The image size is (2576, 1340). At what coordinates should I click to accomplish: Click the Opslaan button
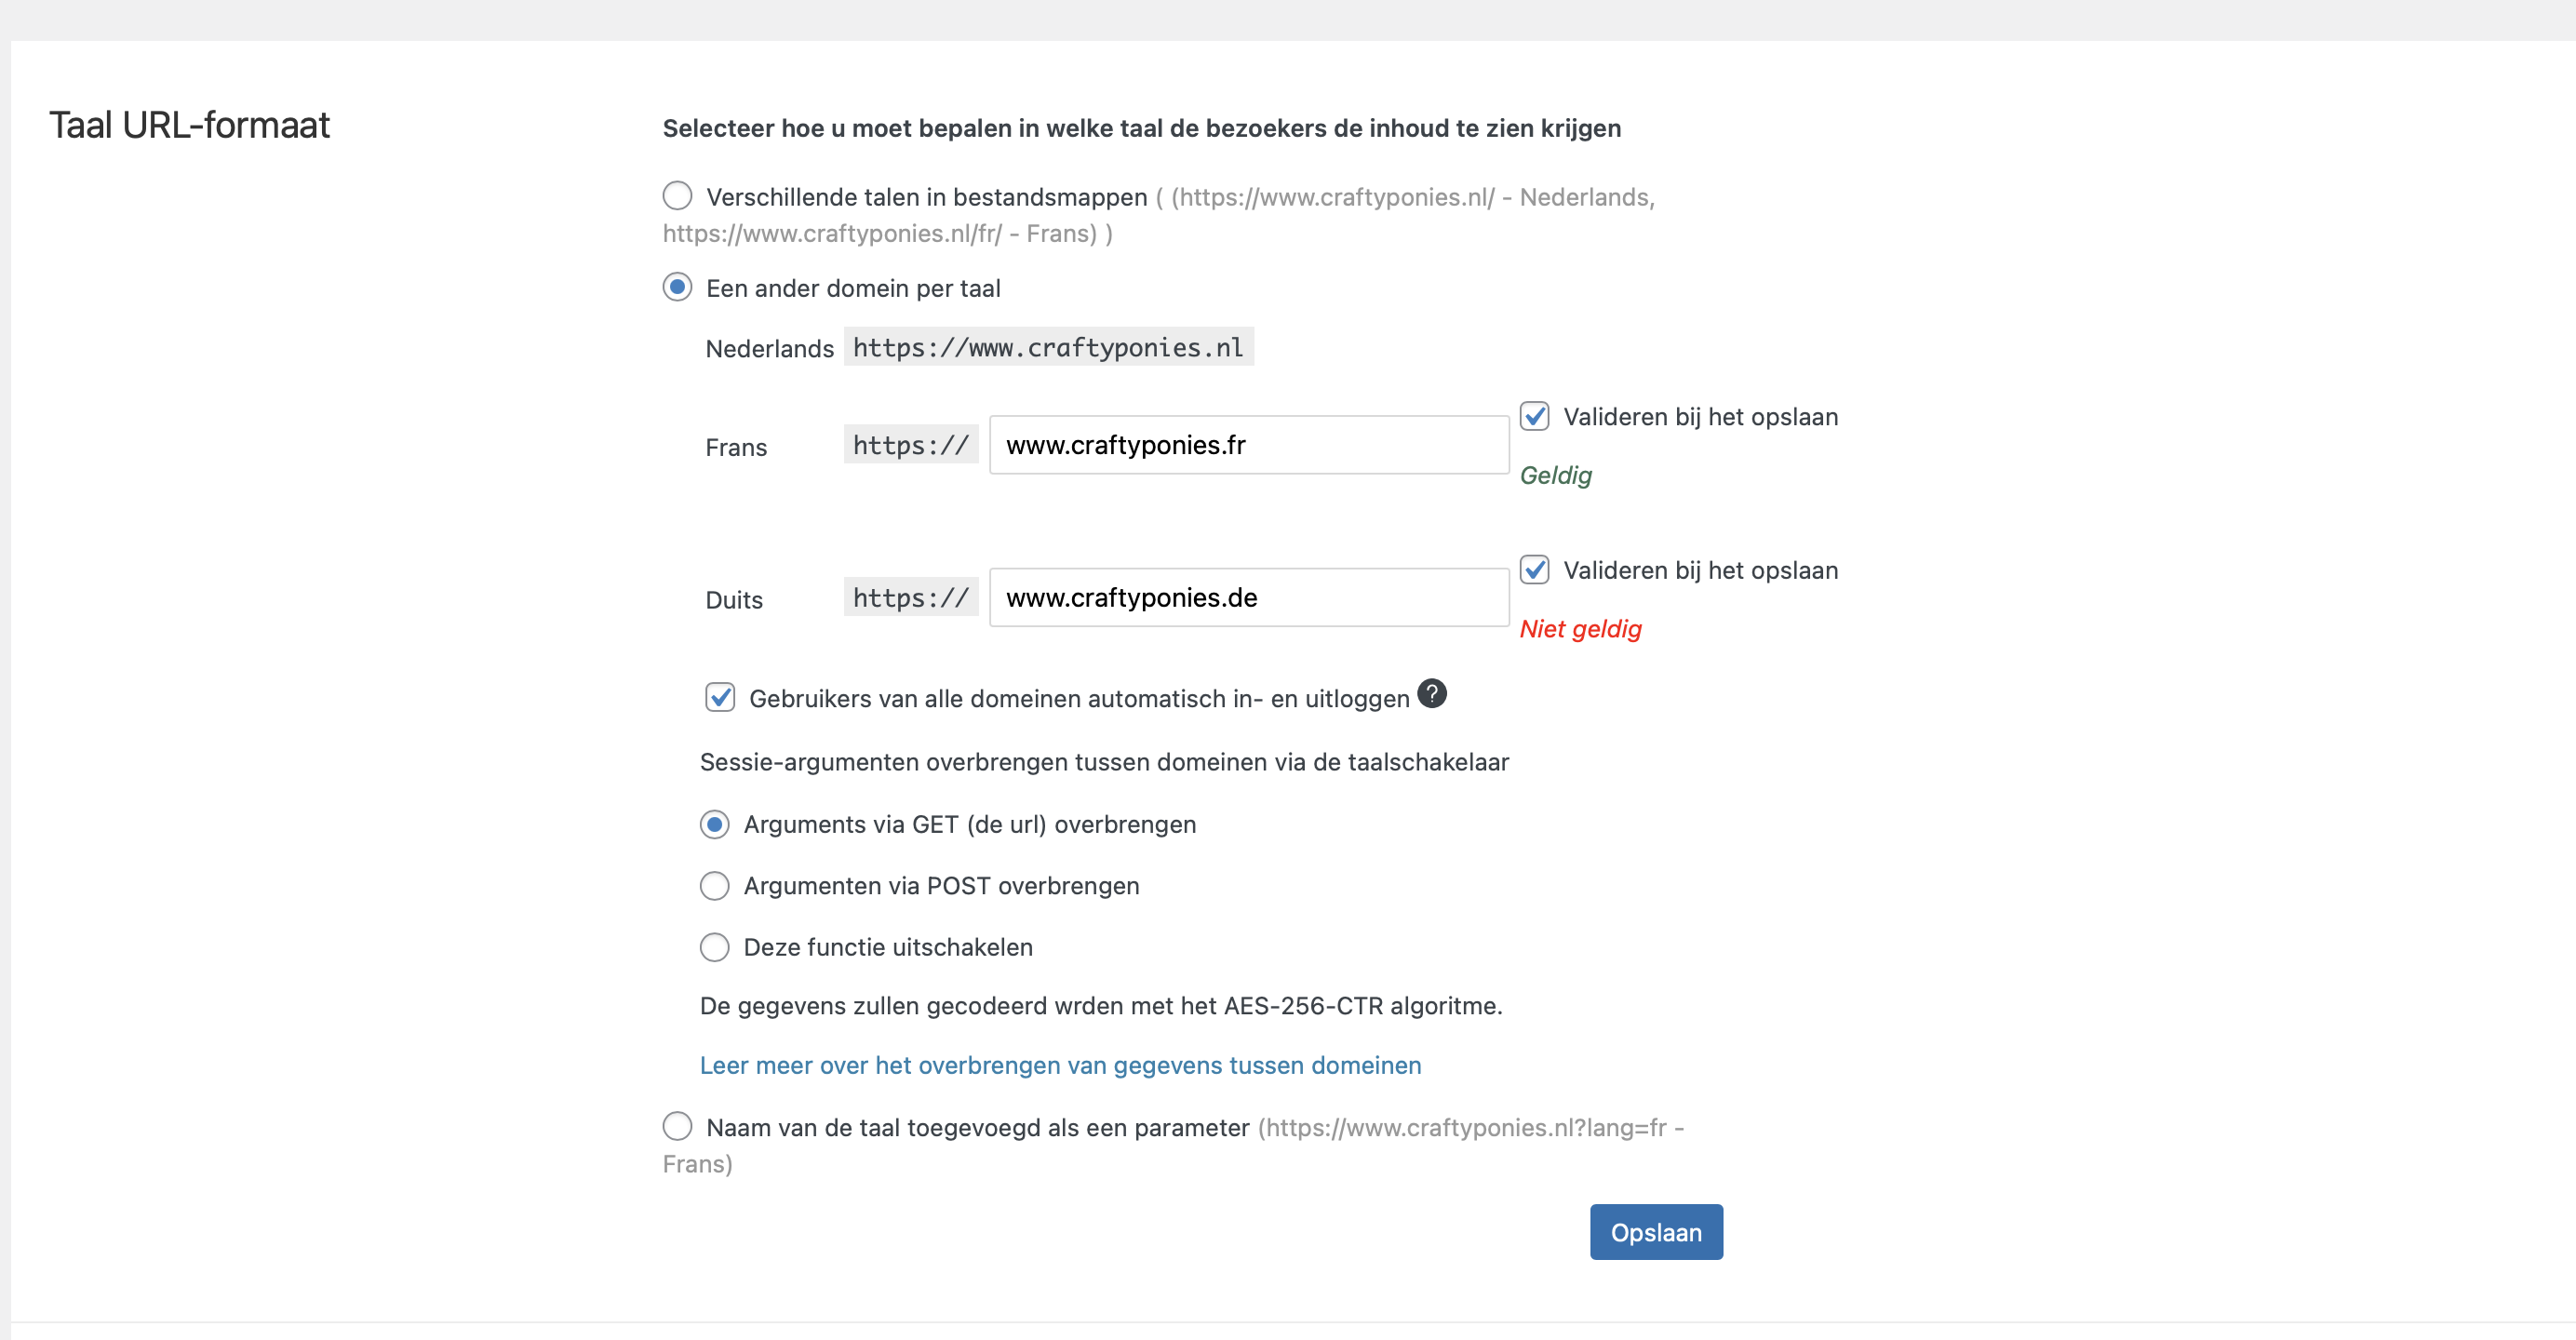pyautogui.click(x=1656, y=1232)
